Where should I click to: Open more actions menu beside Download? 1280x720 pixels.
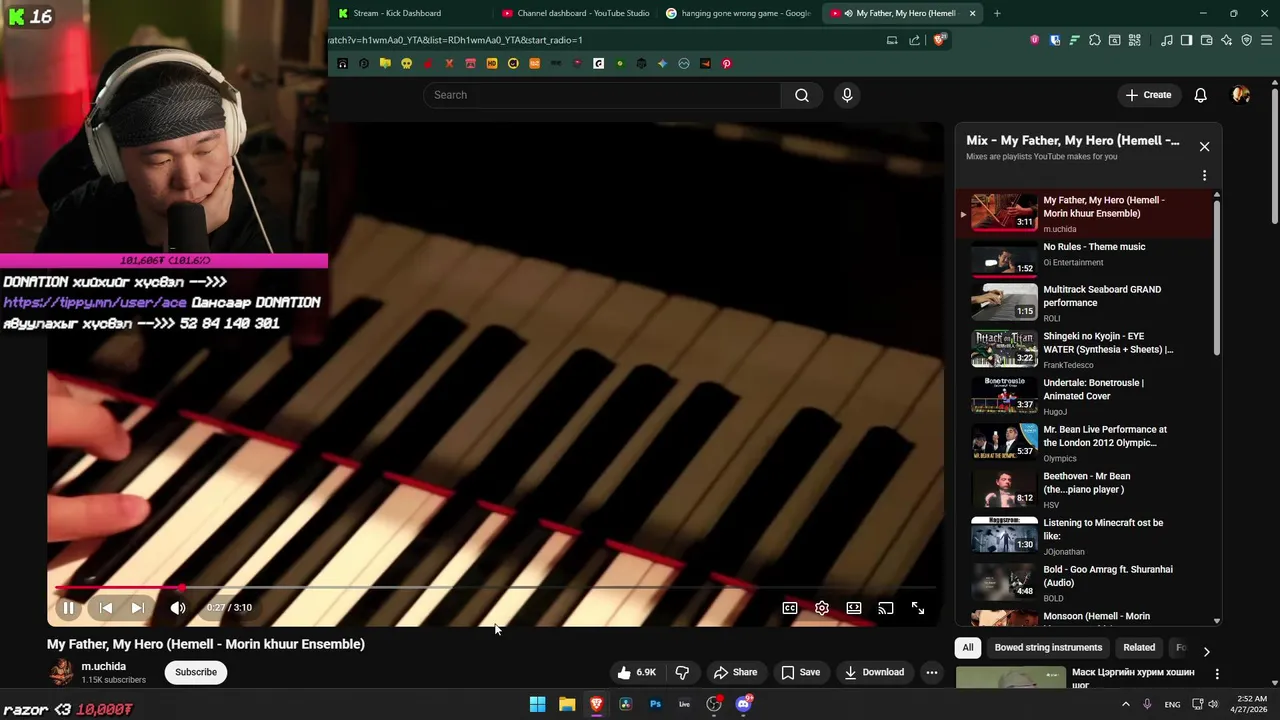click(932, 672)
